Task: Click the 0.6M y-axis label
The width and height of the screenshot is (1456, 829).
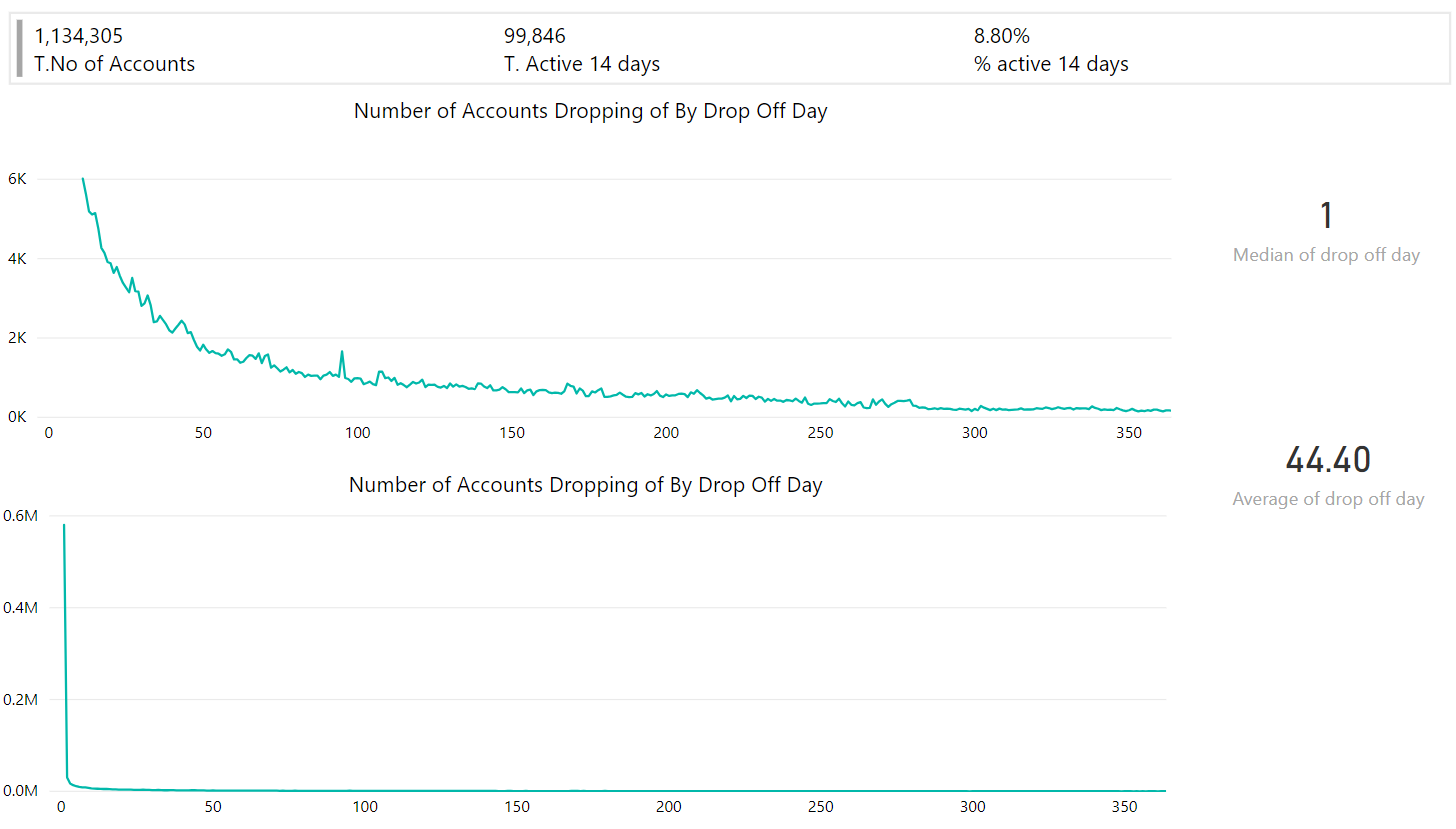Action: coord(20,516)
